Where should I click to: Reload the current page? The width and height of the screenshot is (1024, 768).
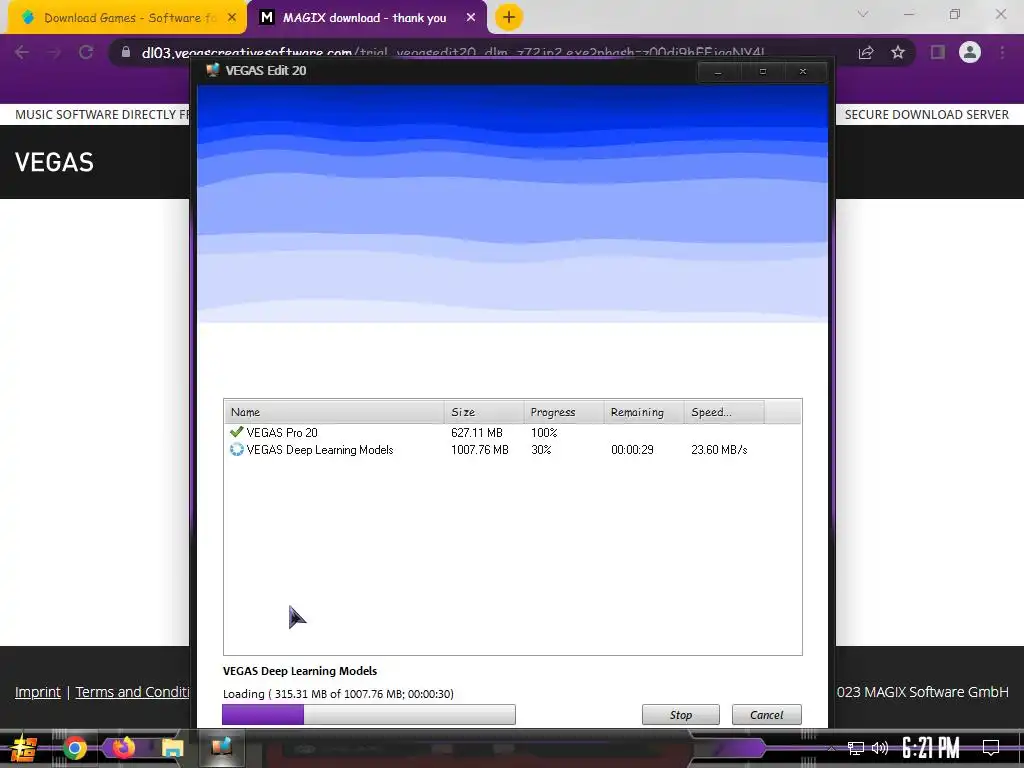86,52
